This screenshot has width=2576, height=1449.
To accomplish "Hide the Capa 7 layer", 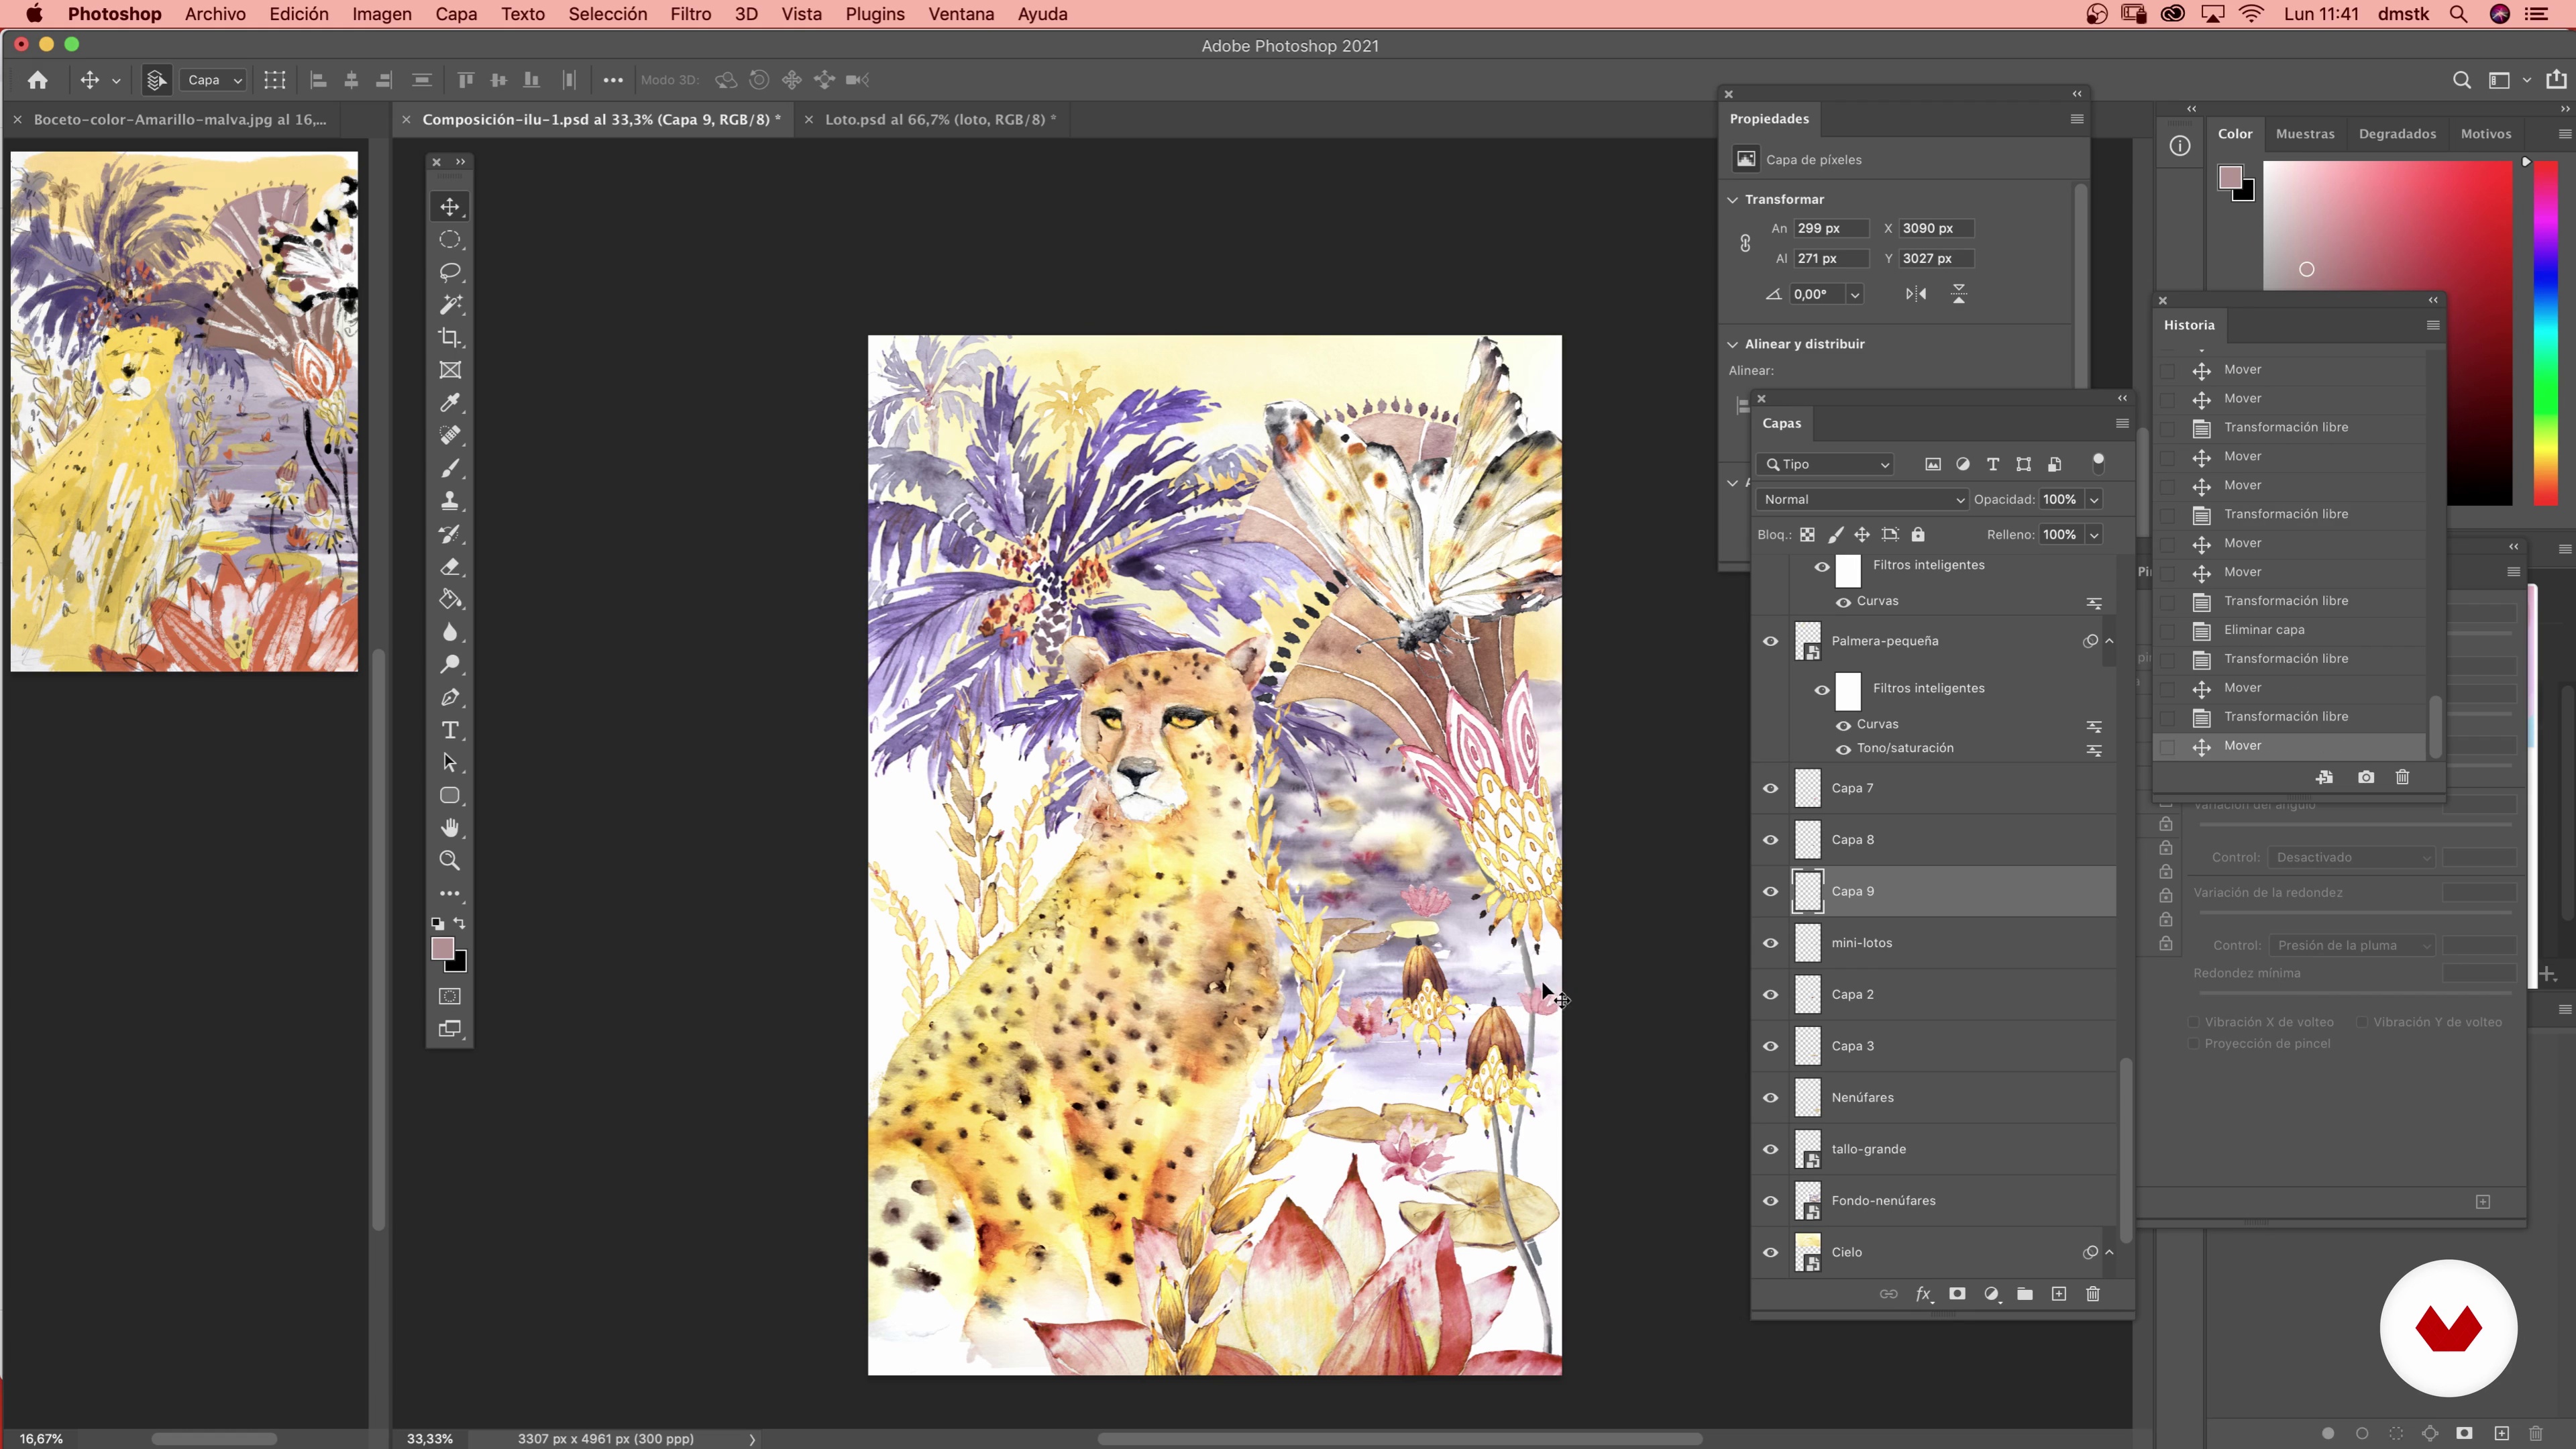I will click(1771, 788).
